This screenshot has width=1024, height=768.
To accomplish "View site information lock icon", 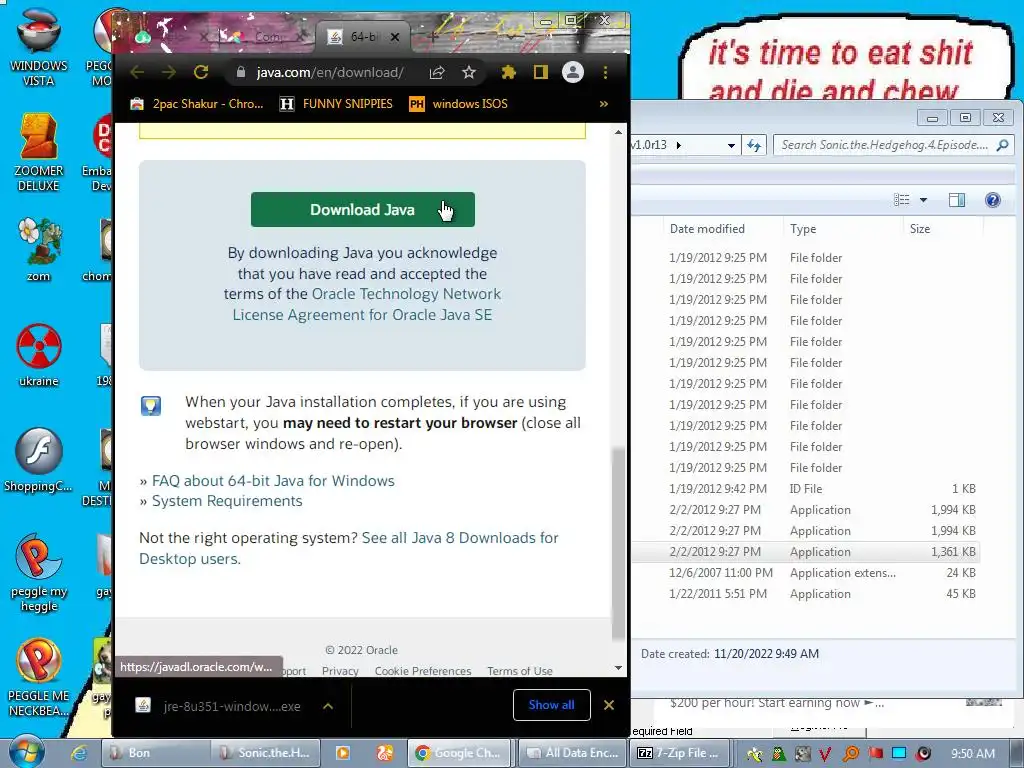I will click(x=240, y=72).
